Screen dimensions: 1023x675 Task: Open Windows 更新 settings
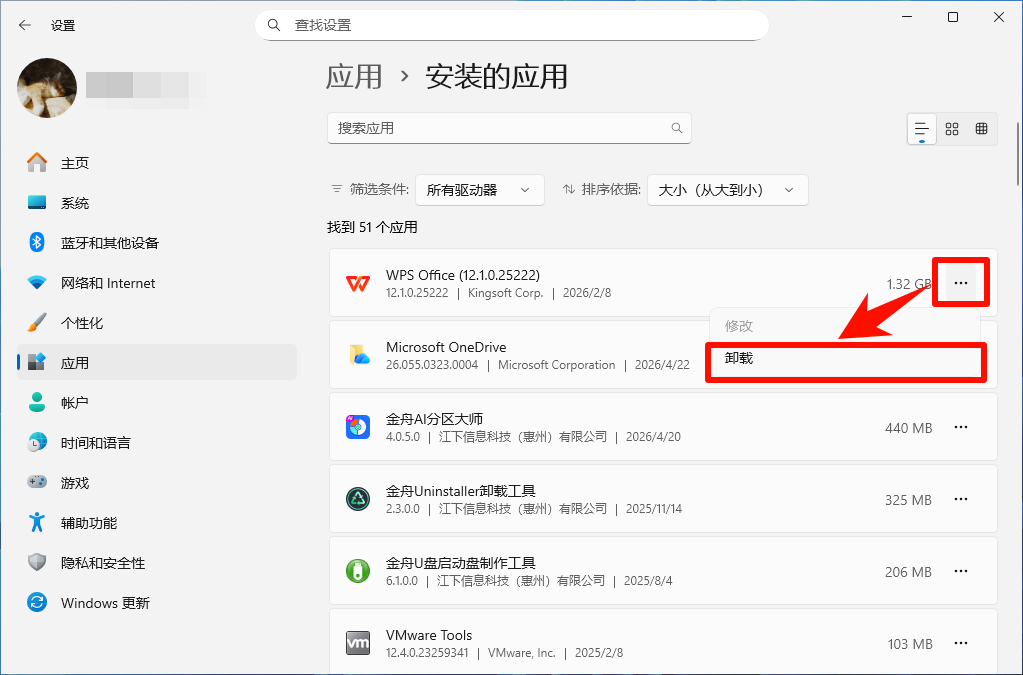(157, 603)
